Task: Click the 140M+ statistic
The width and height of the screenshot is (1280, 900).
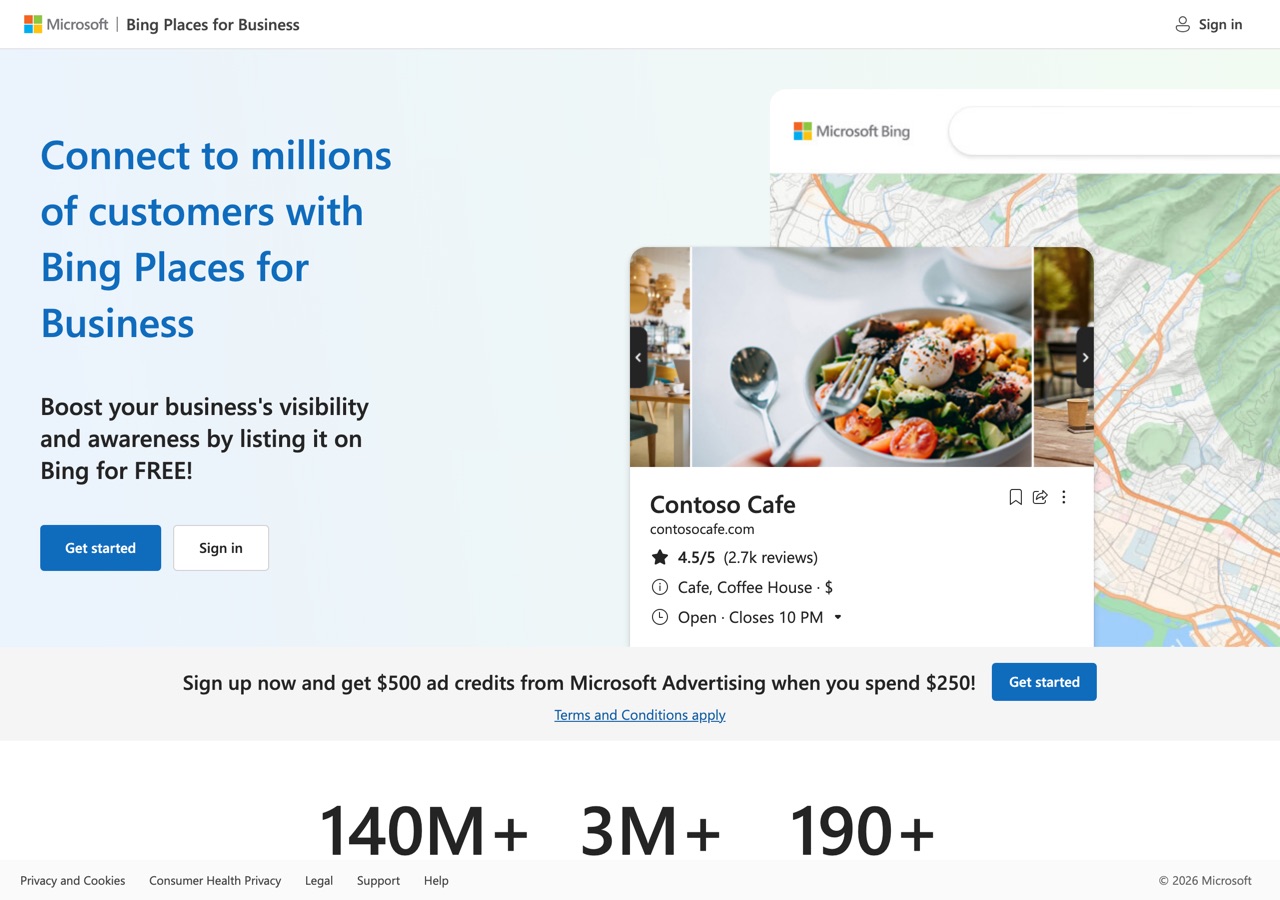Action: pyautogui.click(x=423, y=830)
